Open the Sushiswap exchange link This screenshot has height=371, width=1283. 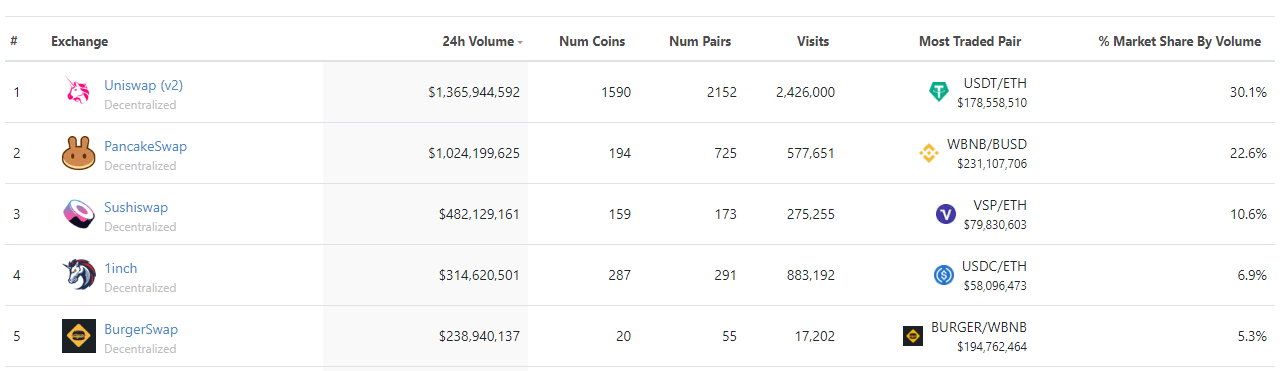point(136,207)
